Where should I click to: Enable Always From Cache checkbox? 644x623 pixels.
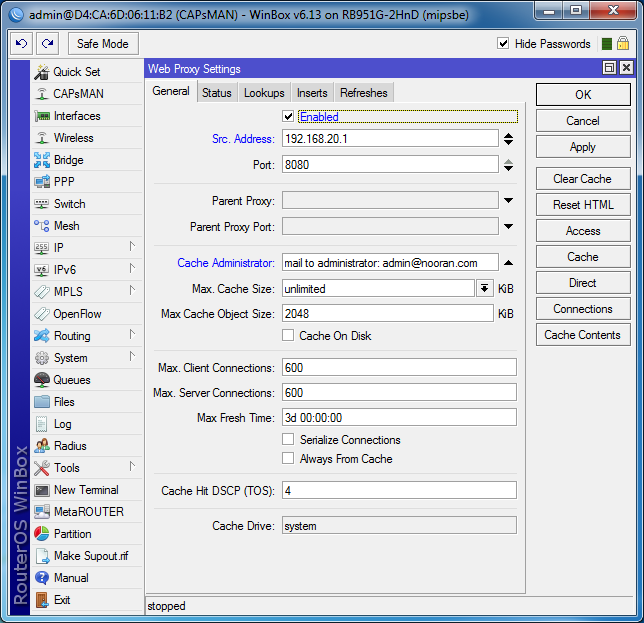pos(288,458)
